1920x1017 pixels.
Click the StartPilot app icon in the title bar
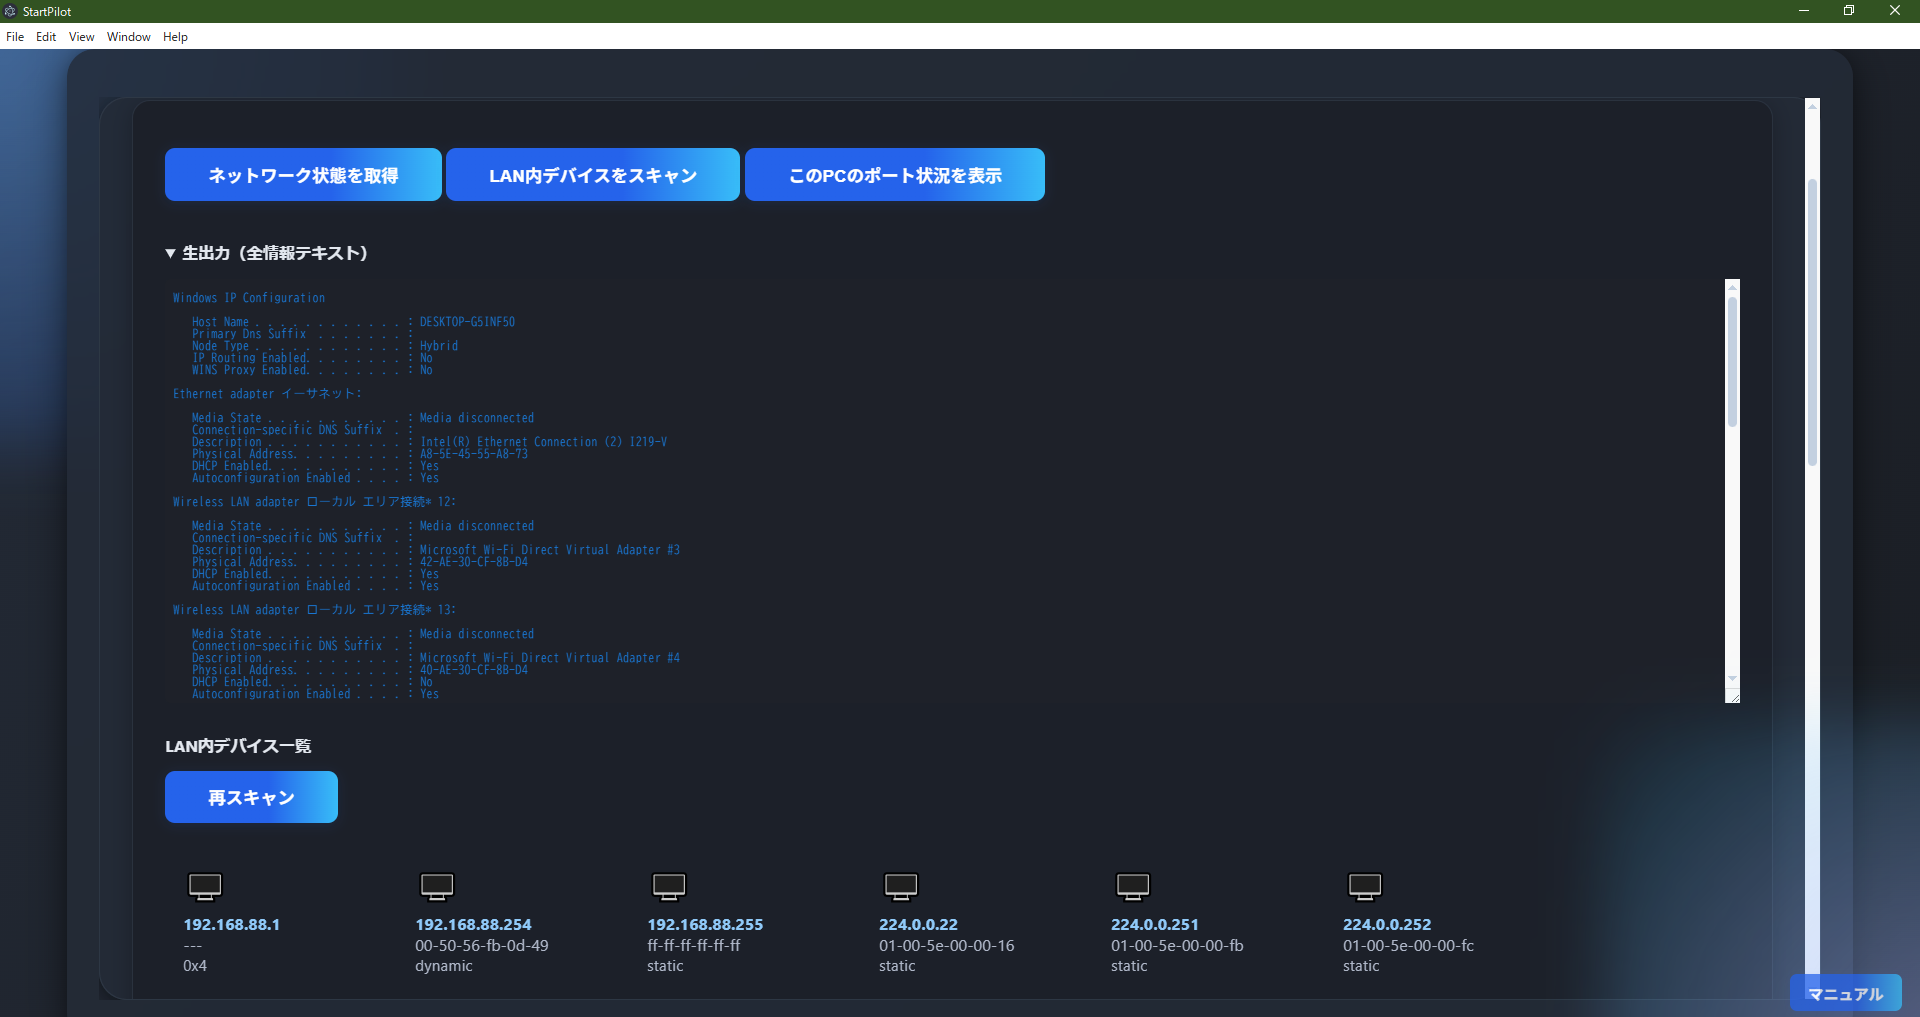10,11
